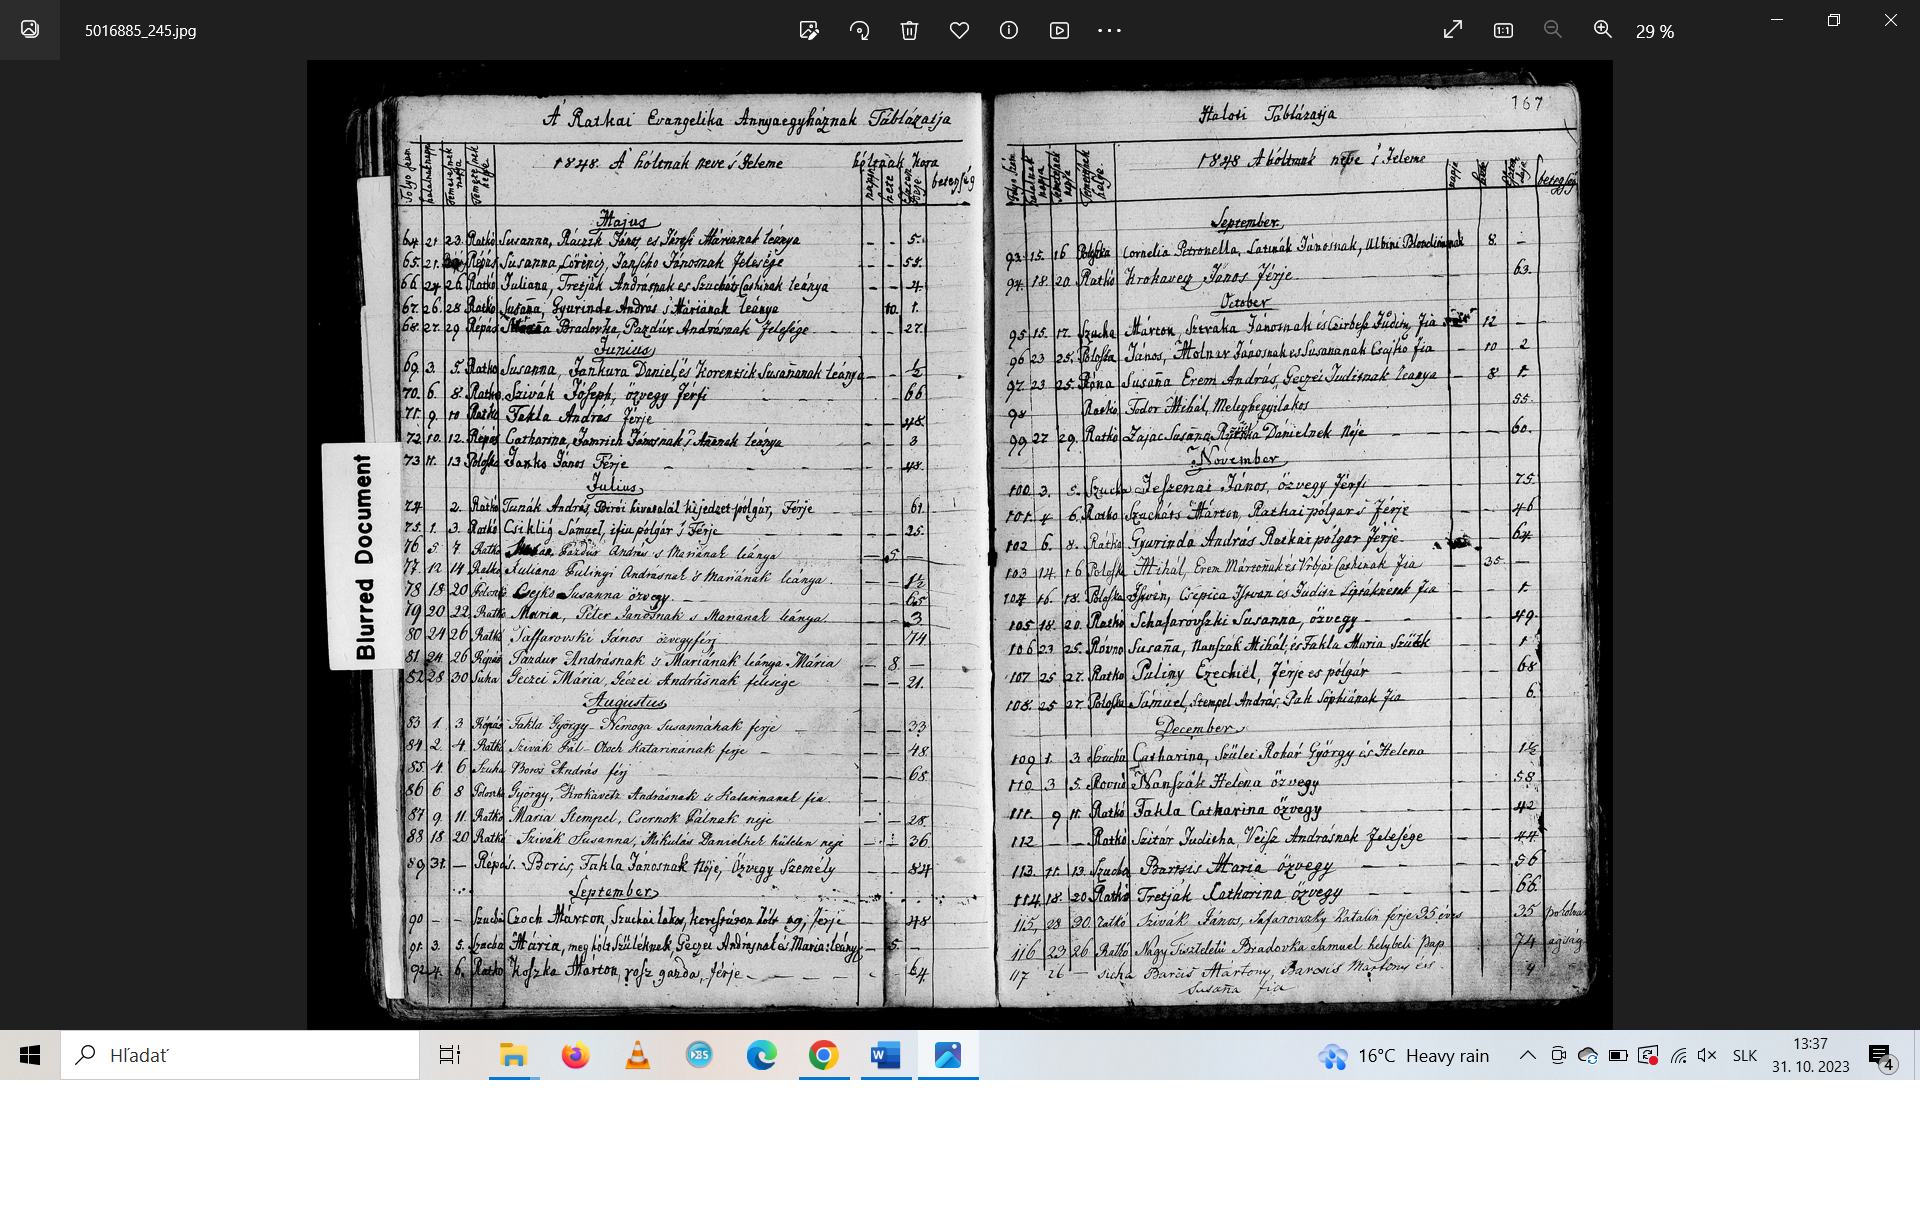The image size is (1920, 1231).
Task: Open the three-dots See more menu
Action: (x=1109, y=30)
